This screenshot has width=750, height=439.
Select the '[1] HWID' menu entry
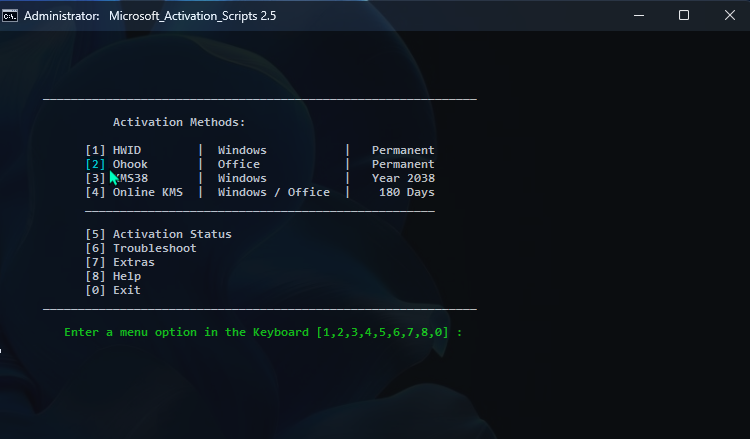113,150
